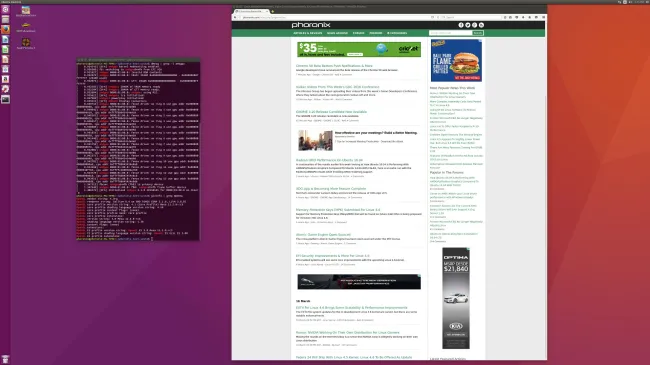Click the green Search button on Phoronix
The height and width of the screenshot is (365, 650).
click(478, 33)
